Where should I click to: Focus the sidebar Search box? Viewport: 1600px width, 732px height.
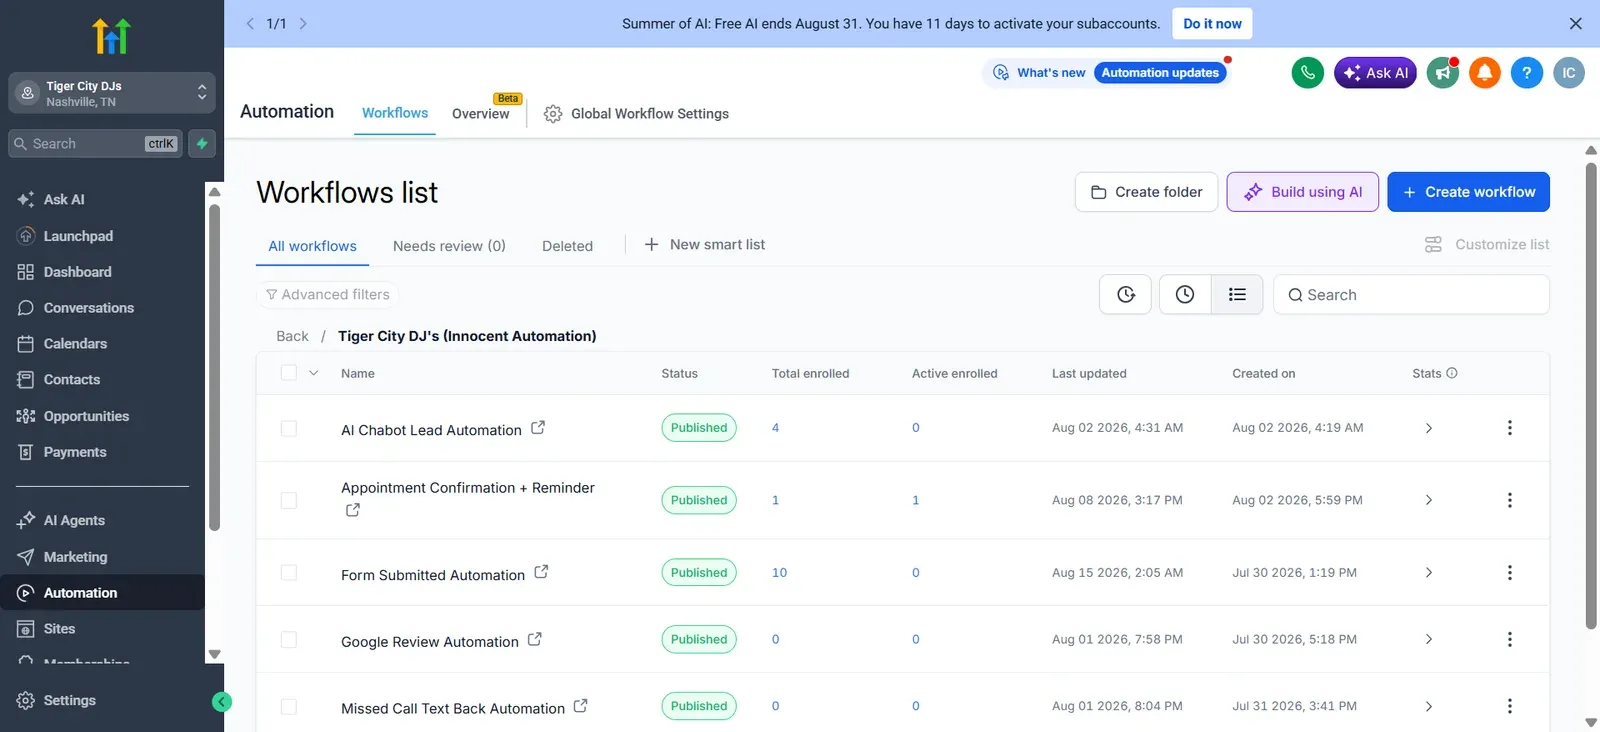(96, 144)
